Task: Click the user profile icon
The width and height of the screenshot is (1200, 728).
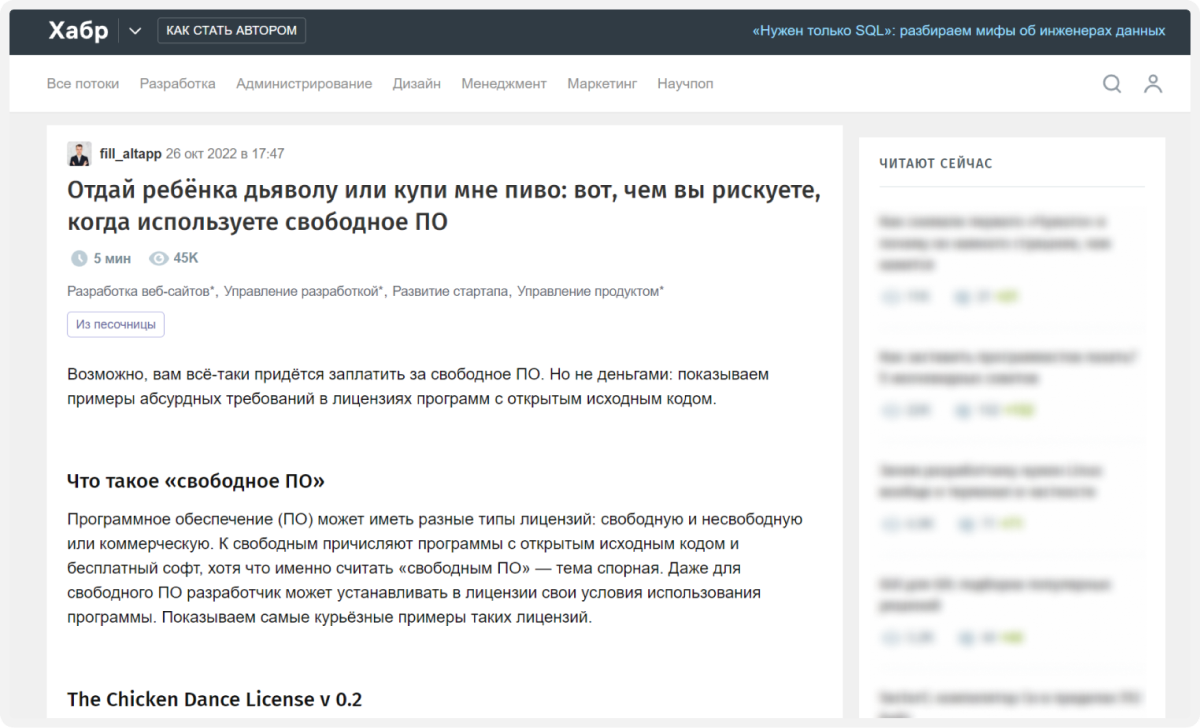Action: tap(1153, 84)
